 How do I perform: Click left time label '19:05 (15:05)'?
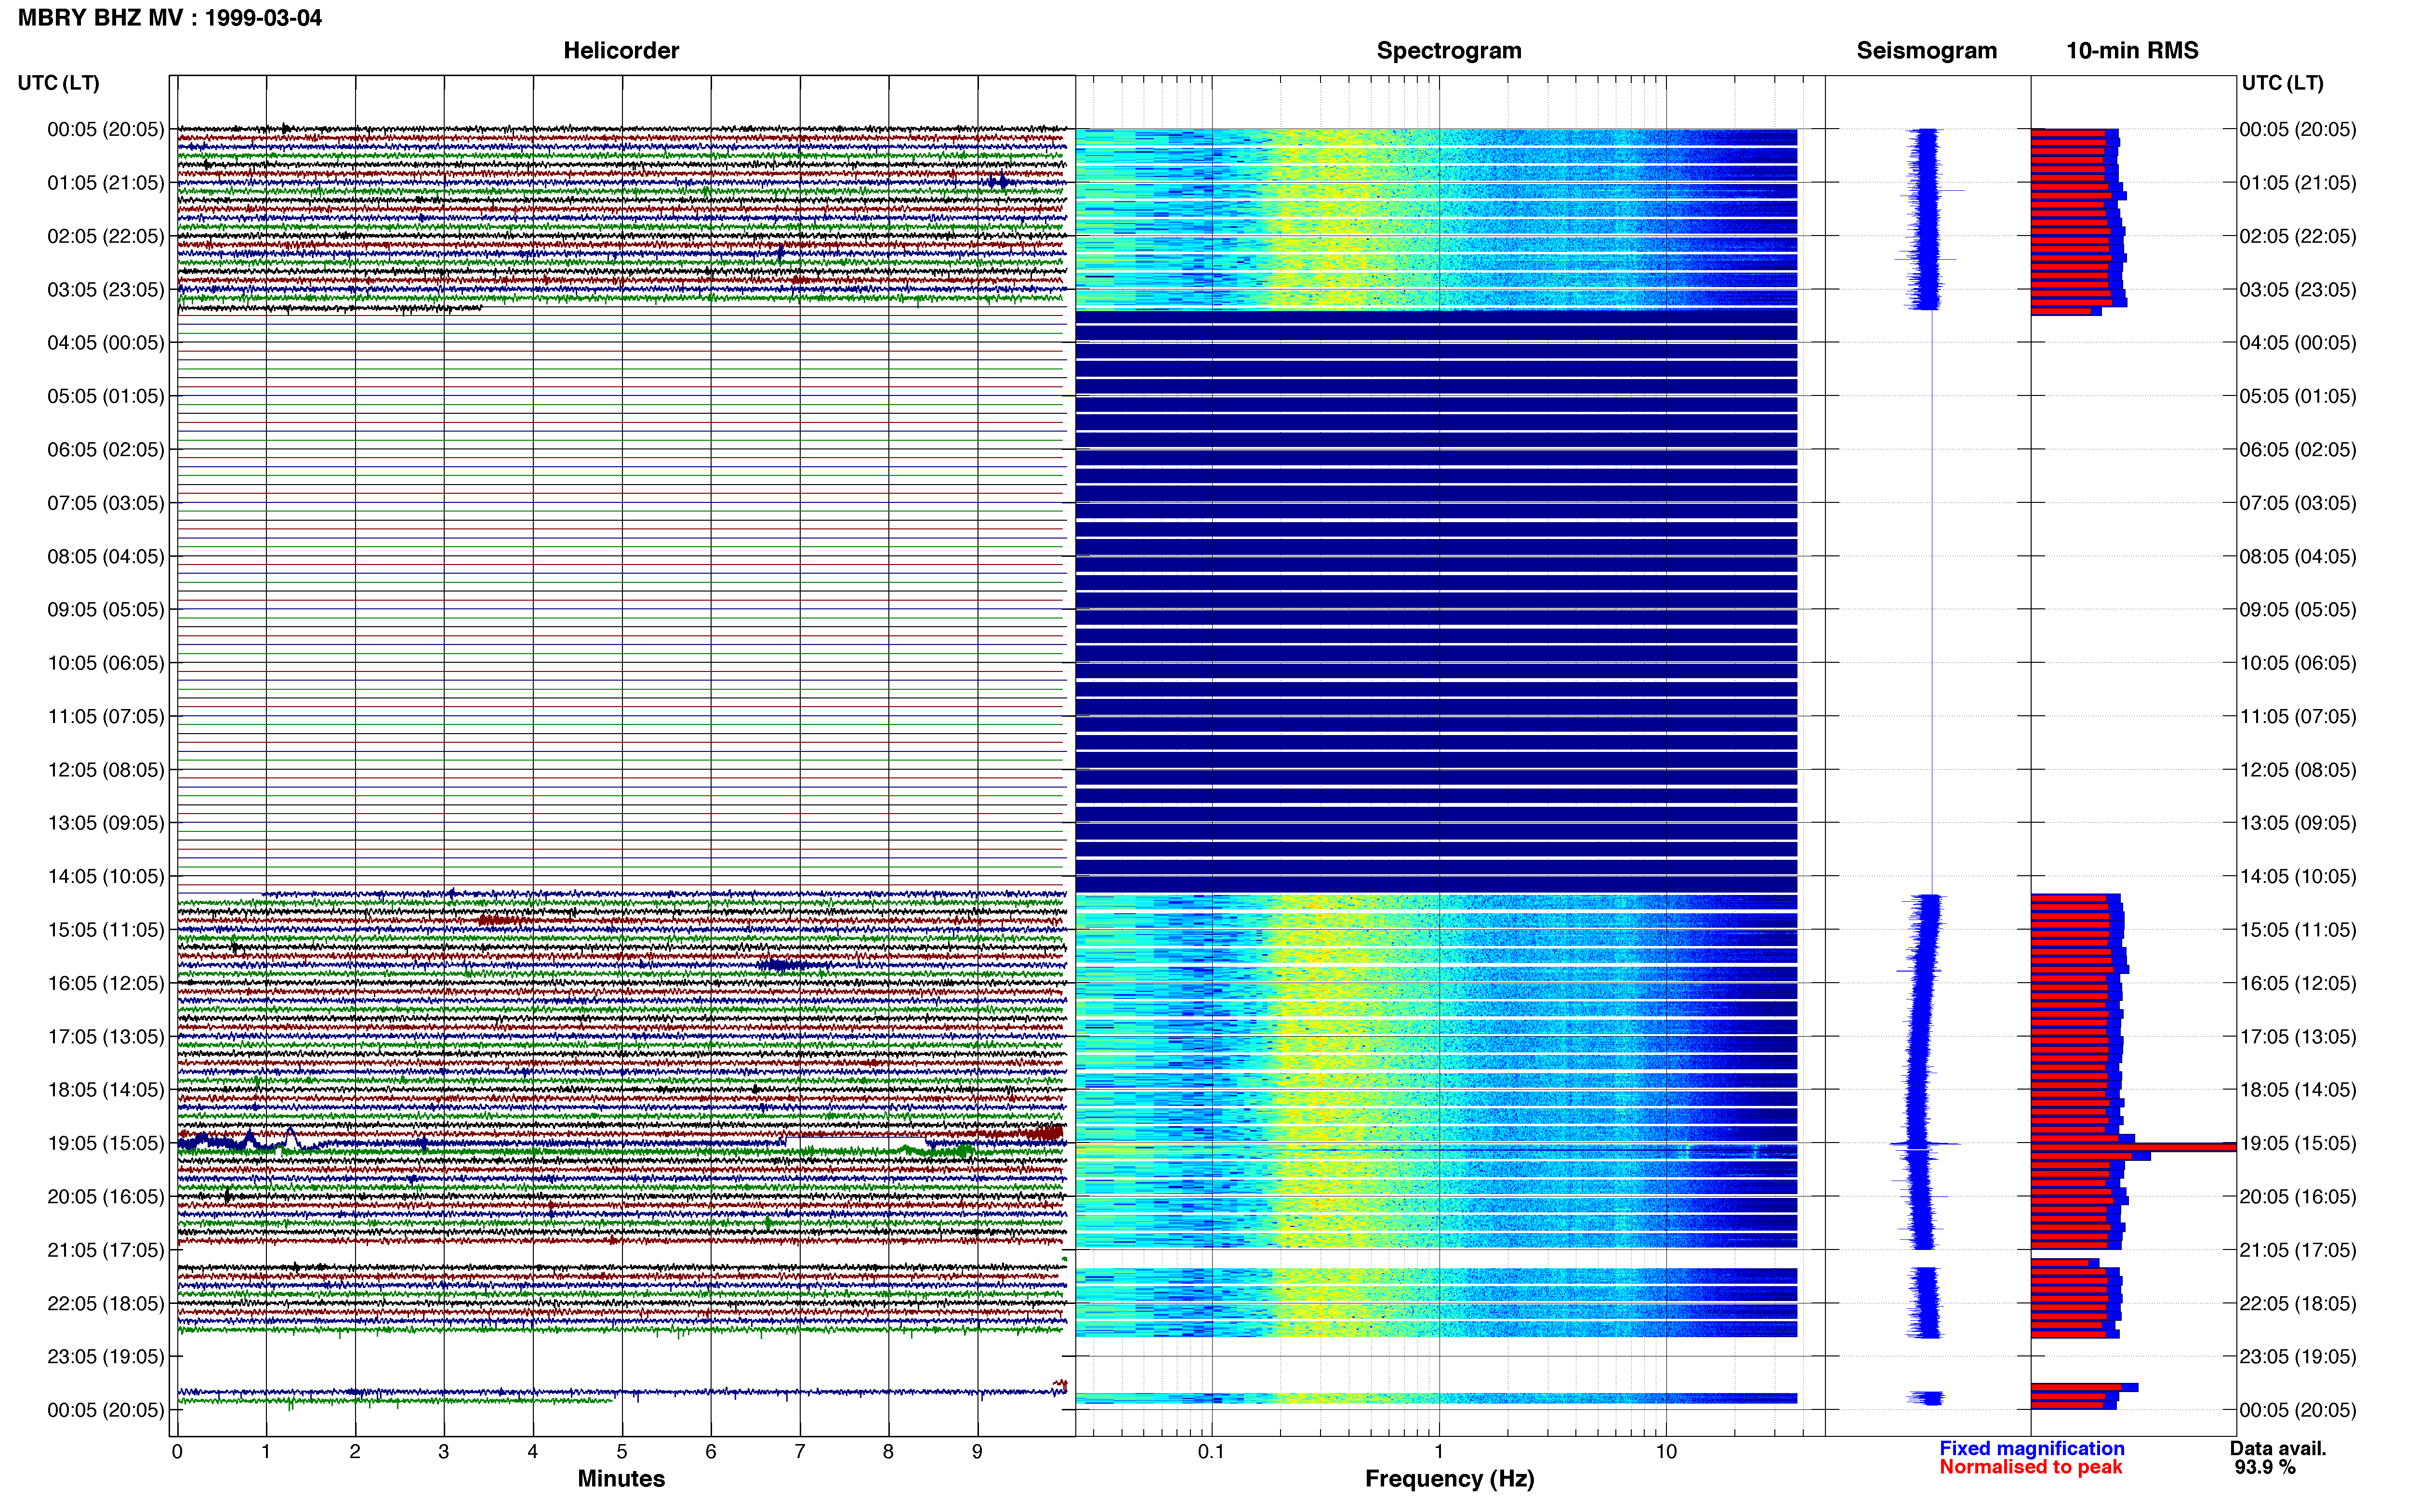[106, 1143]
